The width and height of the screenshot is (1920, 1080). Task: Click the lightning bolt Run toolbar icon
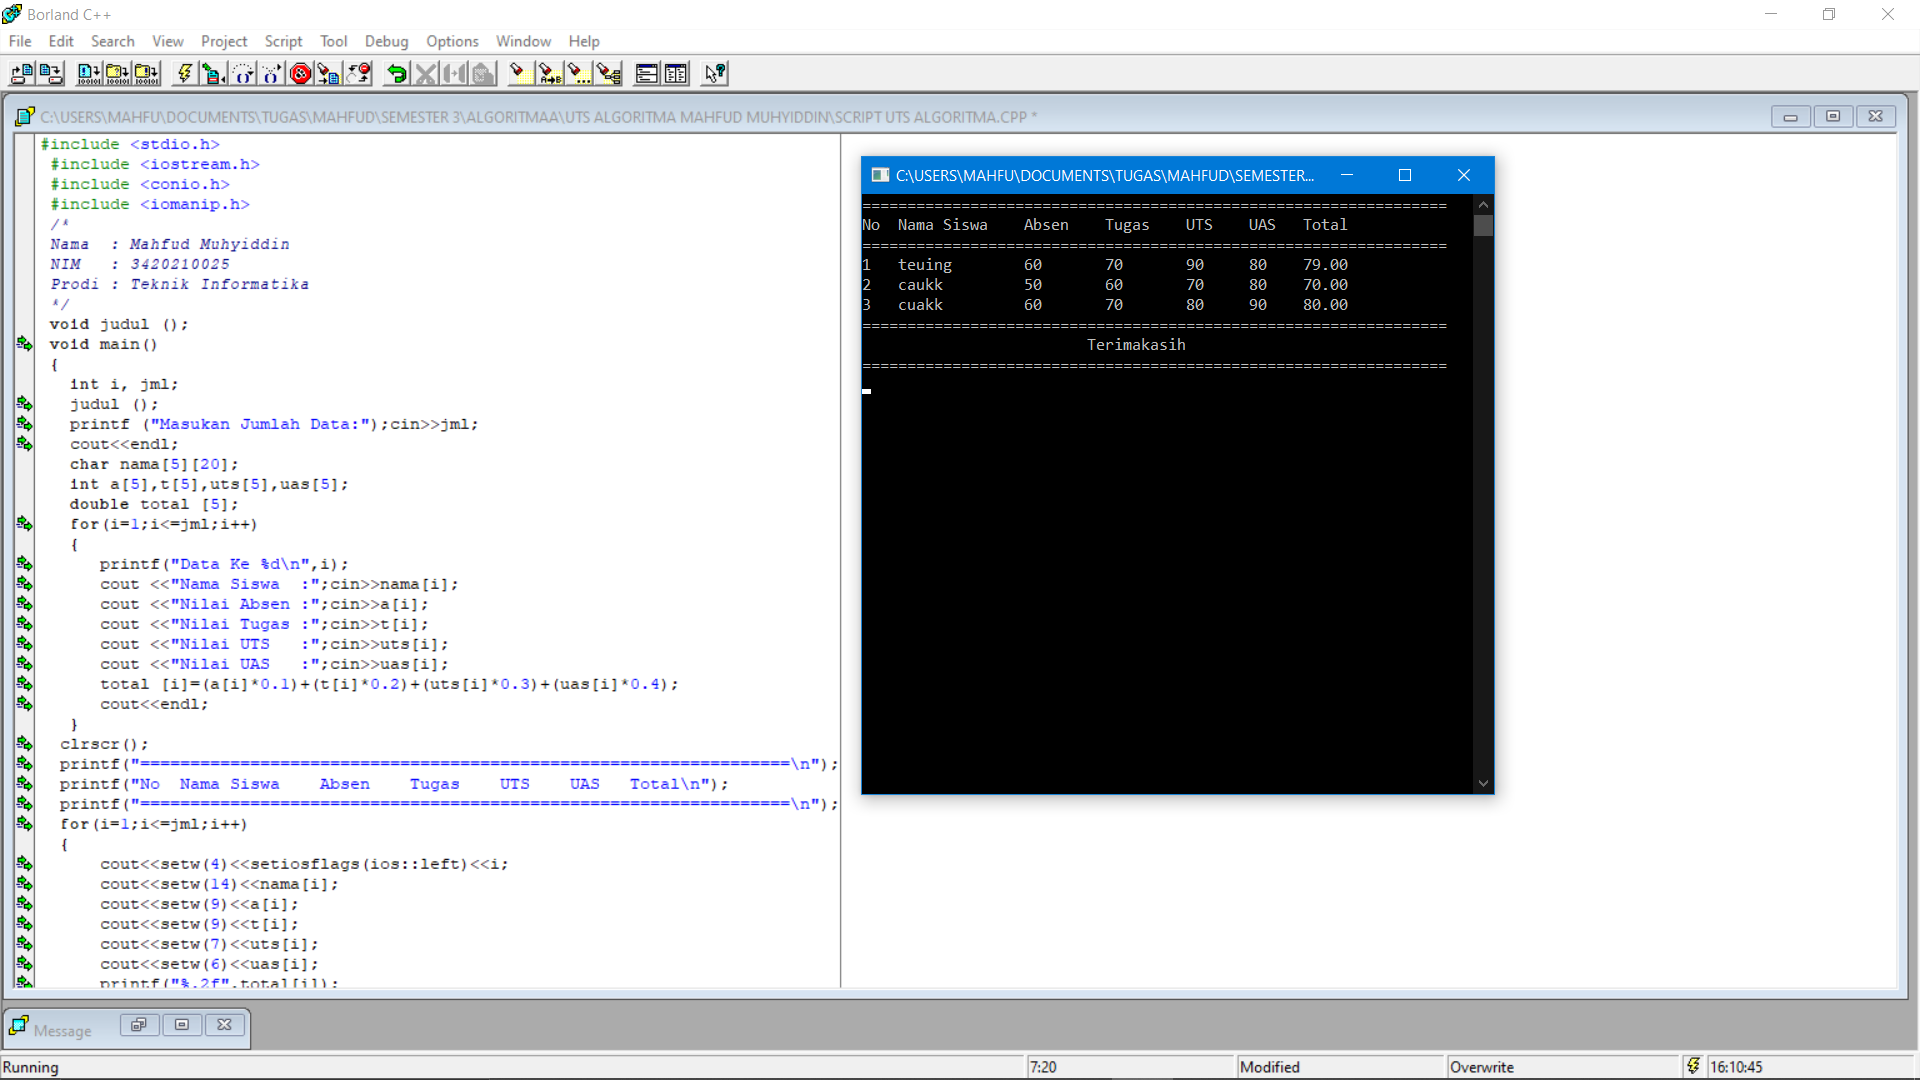(x=185, y=73)
